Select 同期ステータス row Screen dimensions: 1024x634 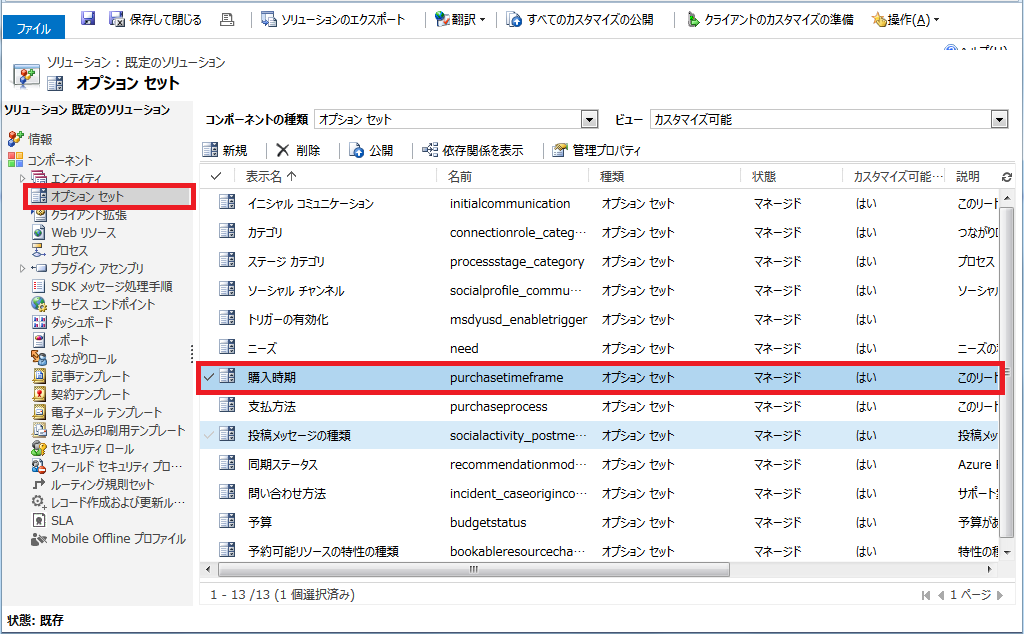pos(600,464)
